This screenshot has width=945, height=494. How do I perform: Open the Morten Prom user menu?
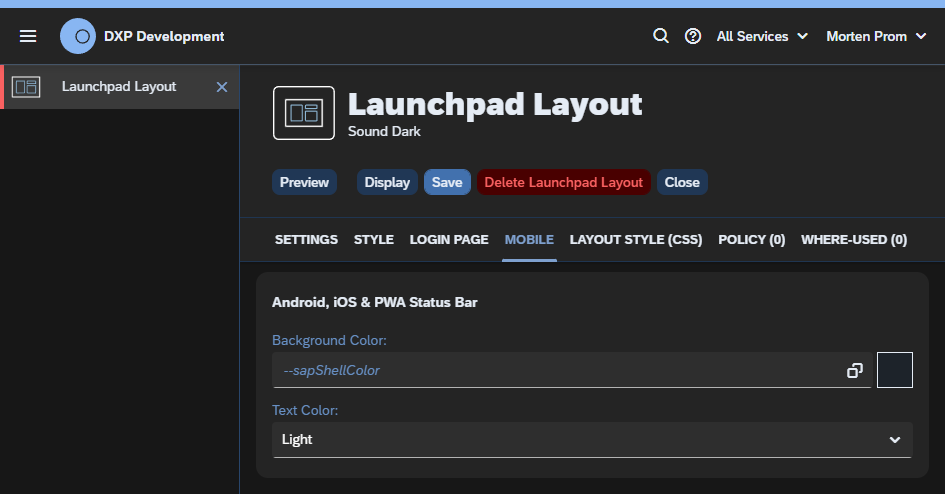(x=876, y=36)
